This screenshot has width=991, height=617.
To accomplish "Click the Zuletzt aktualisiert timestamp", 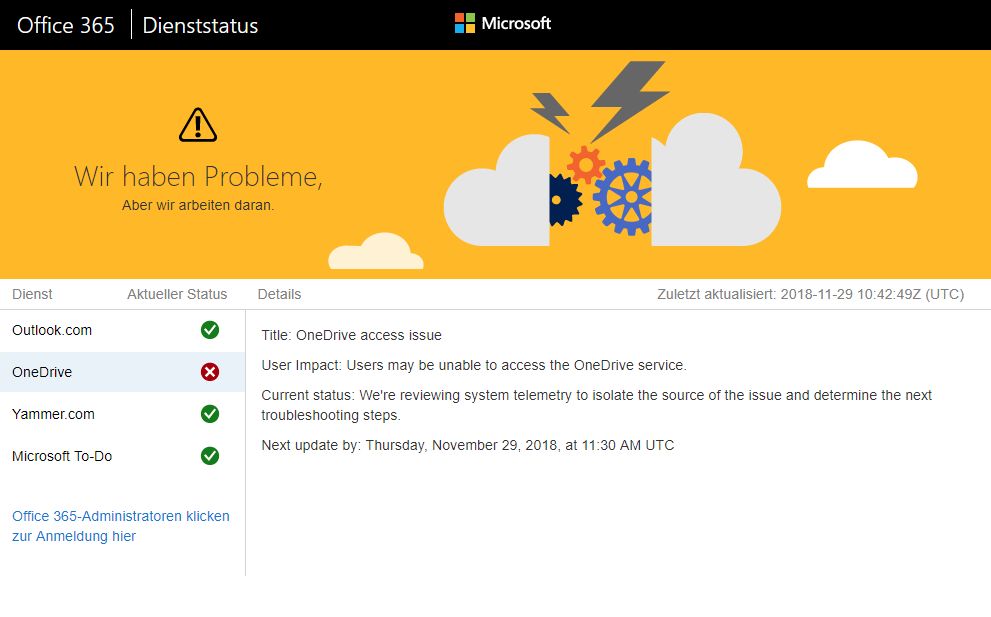I will [x=810, y=294].
